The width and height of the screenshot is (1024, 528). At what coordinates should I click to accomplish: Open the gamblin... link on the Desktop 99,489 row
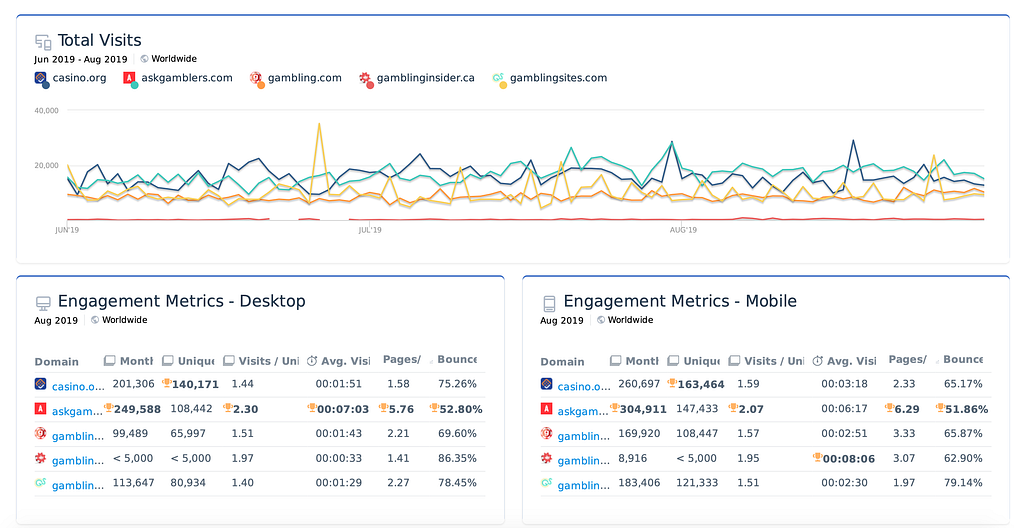click(78, 436)
